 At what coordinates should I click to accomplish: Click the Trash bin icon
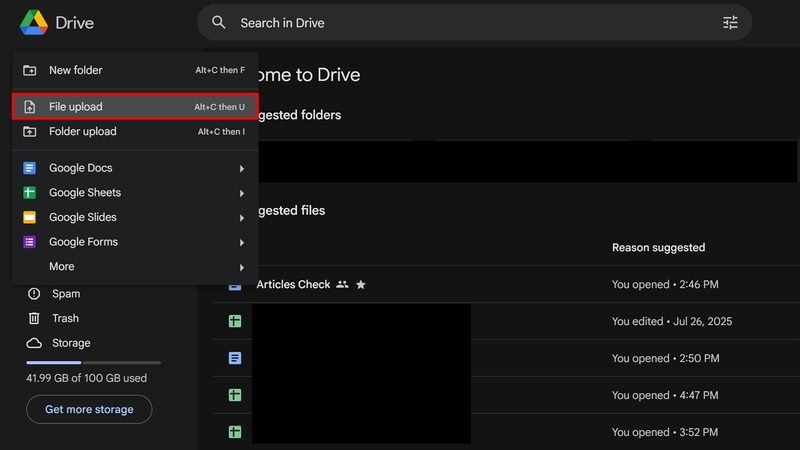34,318
